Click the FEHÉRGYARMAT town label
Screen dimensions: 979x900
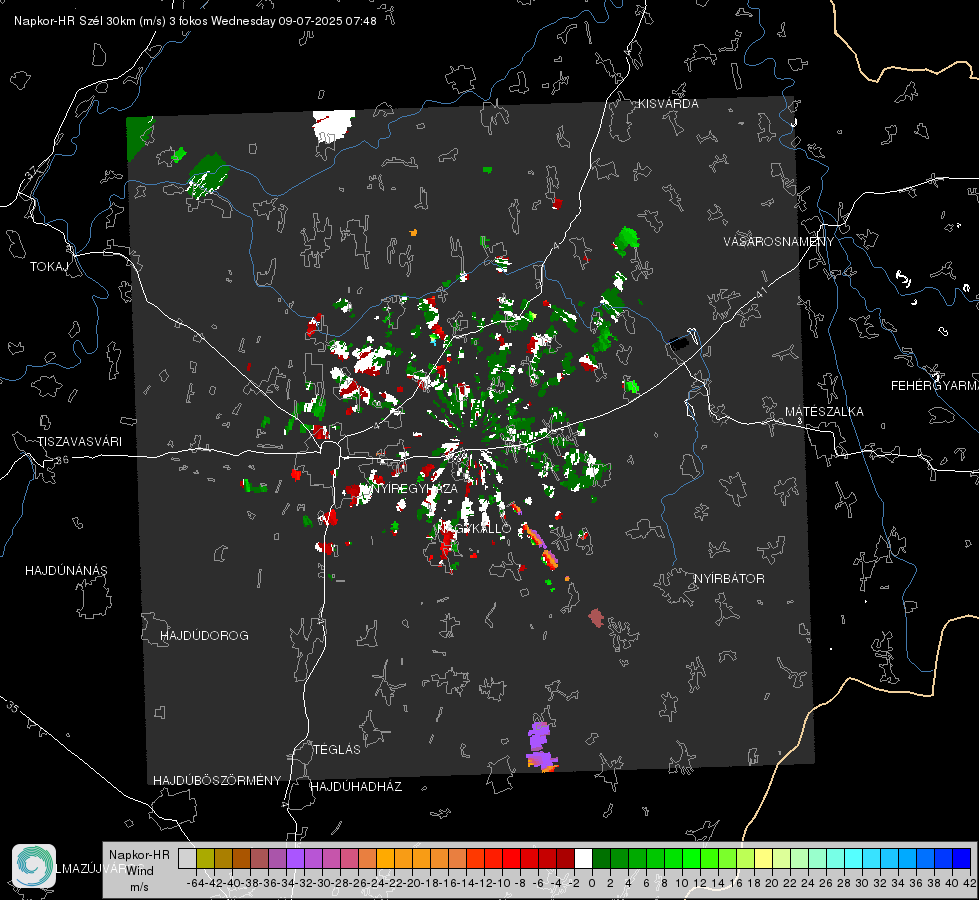(x=935, y=386)
